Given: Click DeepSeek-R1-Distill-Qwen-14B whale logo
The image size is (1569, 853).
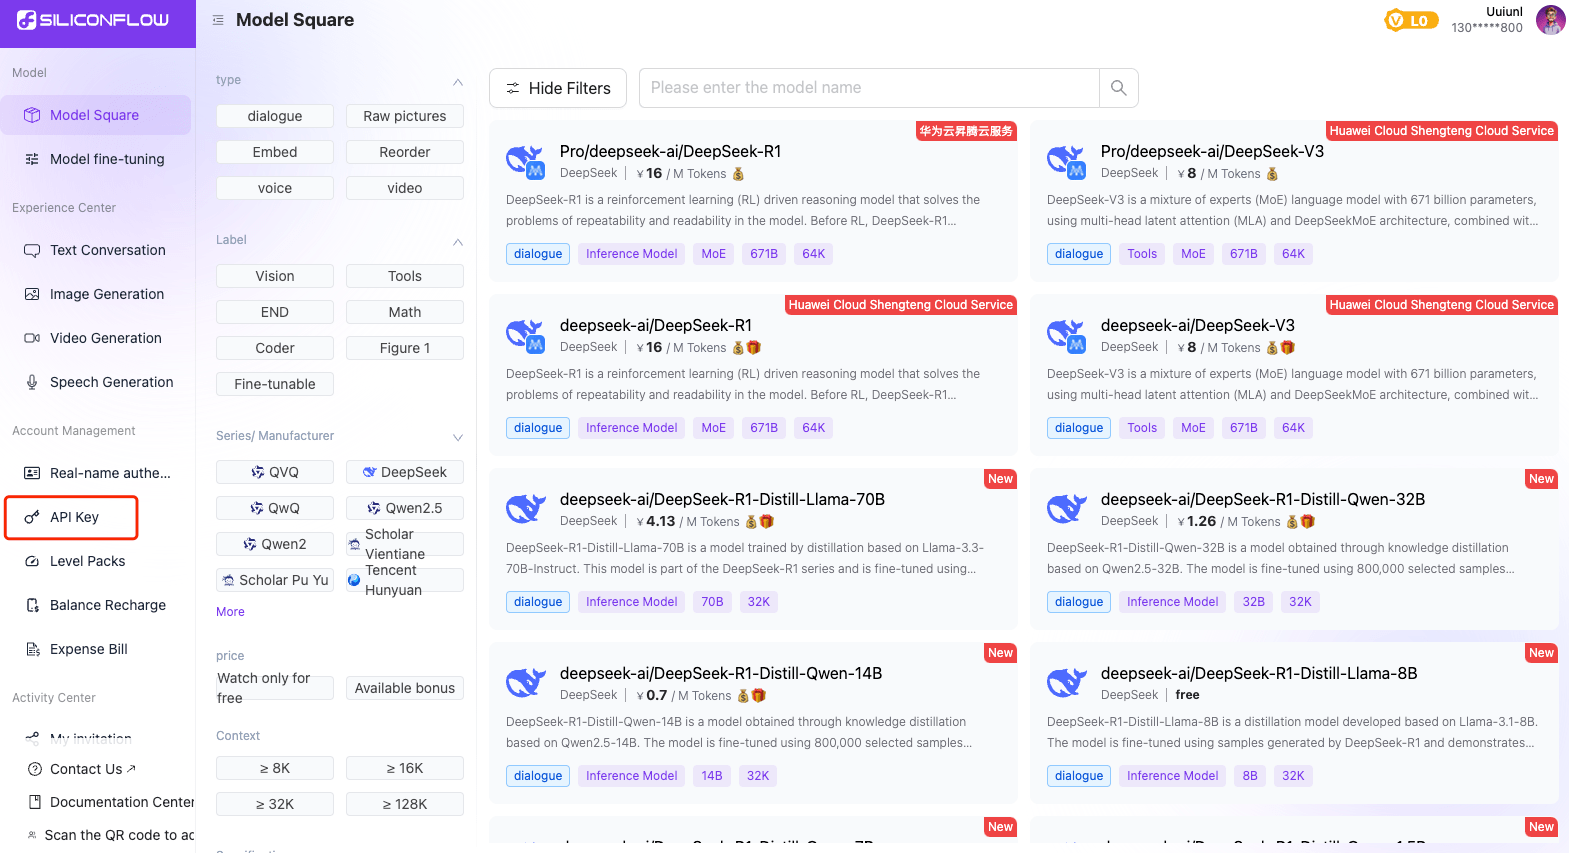Looking at the screenshot, I should [x=525, y=683].
